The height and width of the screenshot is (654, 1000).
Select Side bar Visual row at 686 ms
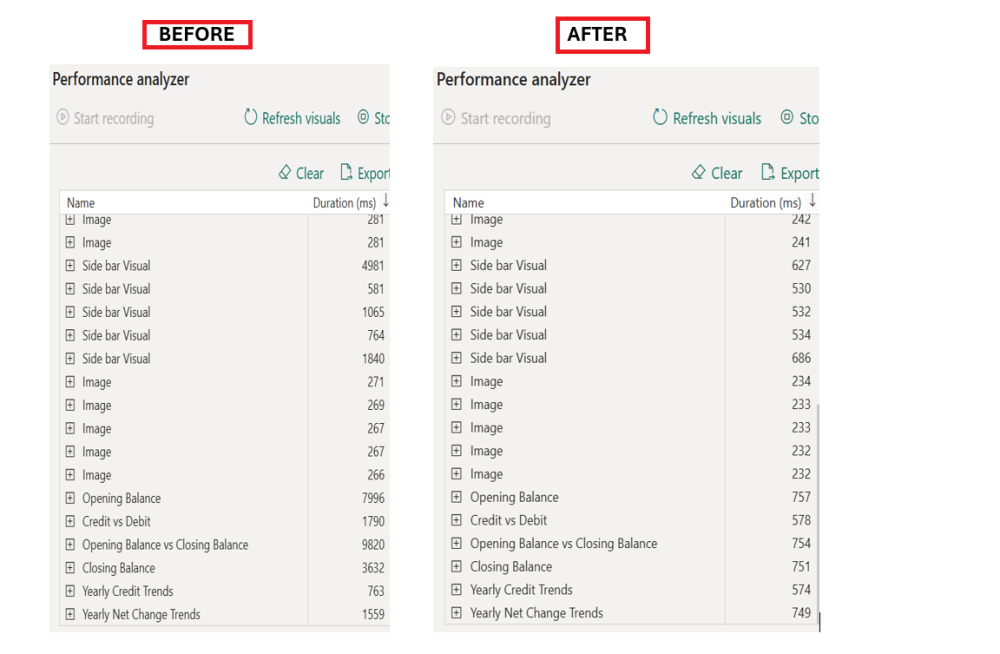coord(508,358)
